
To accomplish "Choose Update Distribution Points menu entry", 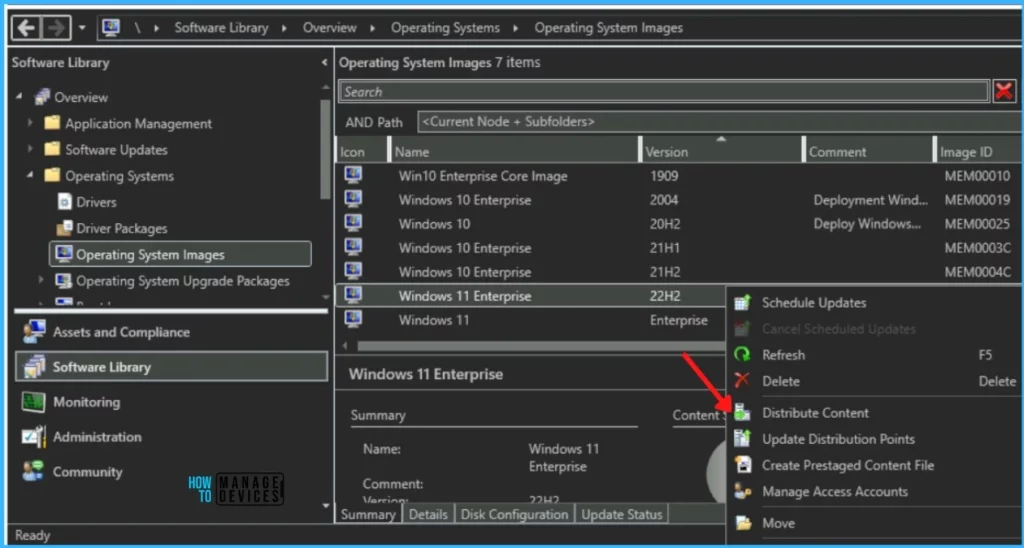I will [874, 439].
